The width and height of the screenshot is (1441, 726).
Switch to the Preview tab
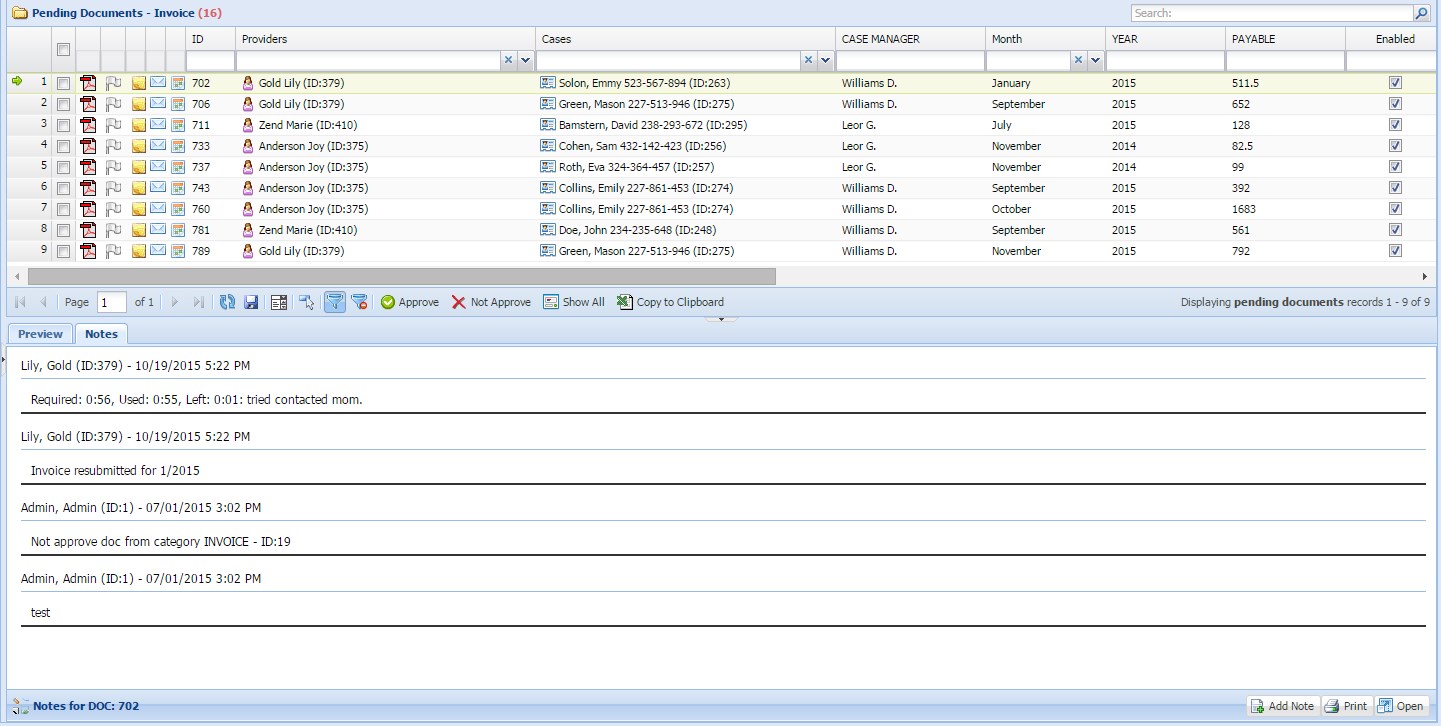click(x=40, y=334)
